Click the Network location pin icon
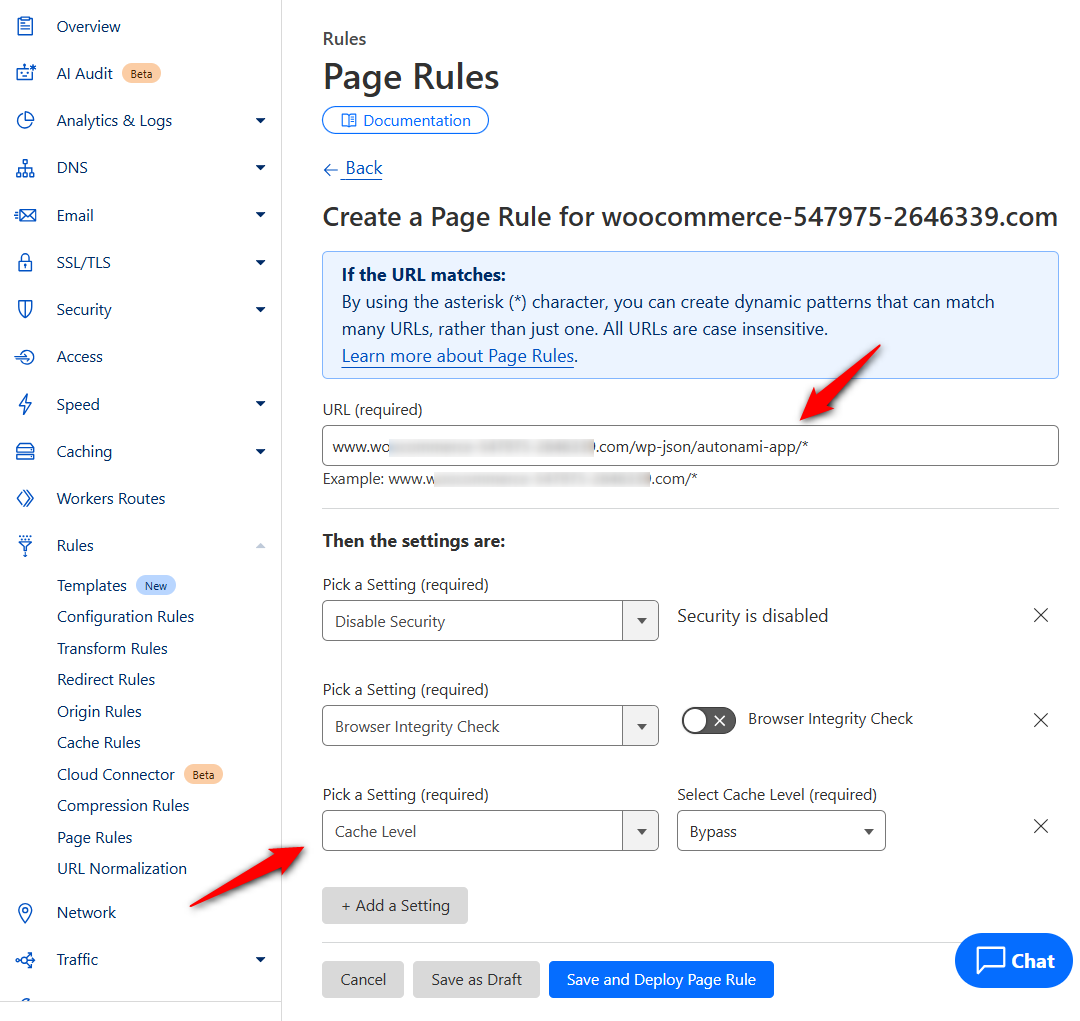Viewport: 1080px width, 1021px height. pos(25,912)
